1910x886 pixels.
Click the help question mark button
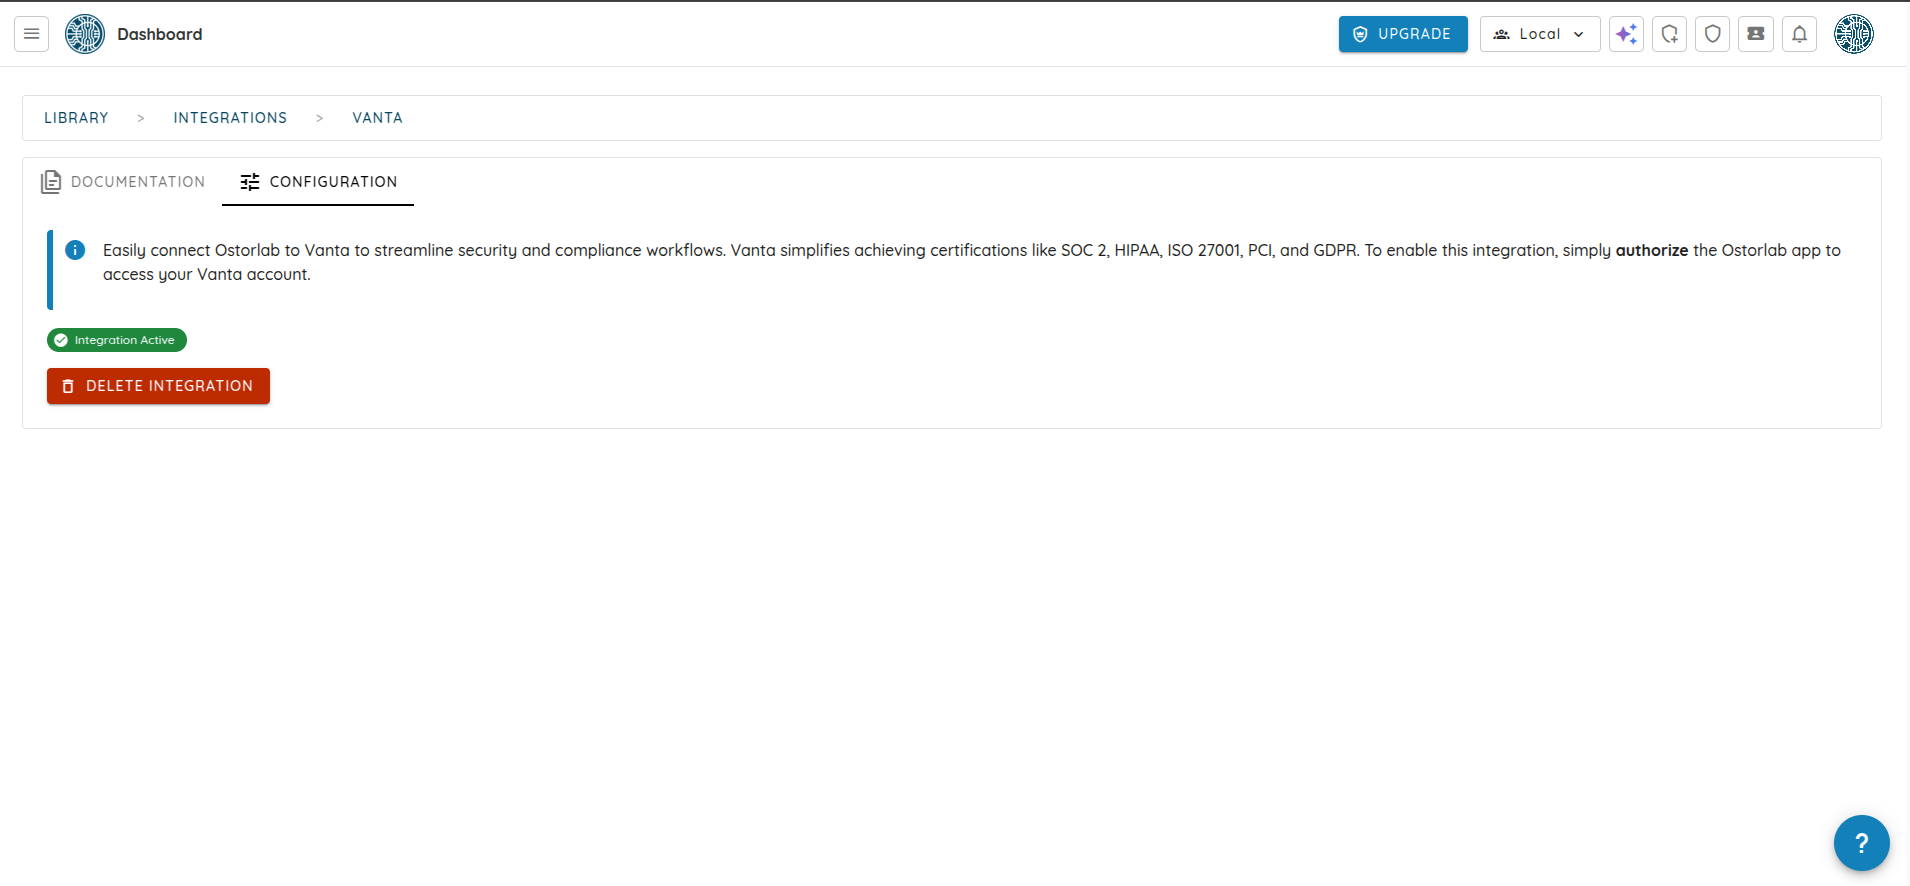[x=1861, y=843]
